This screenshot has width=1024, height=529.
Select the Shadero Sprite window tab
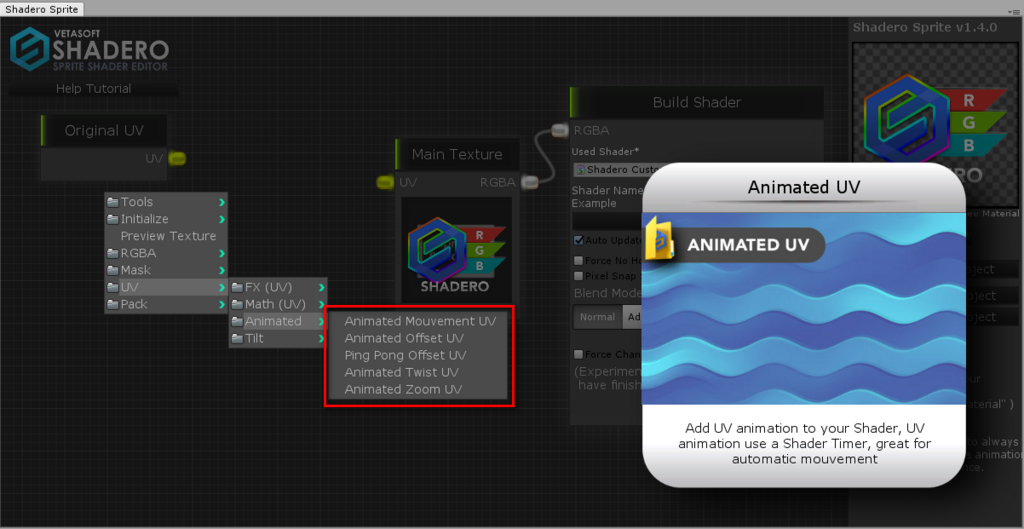41,8
